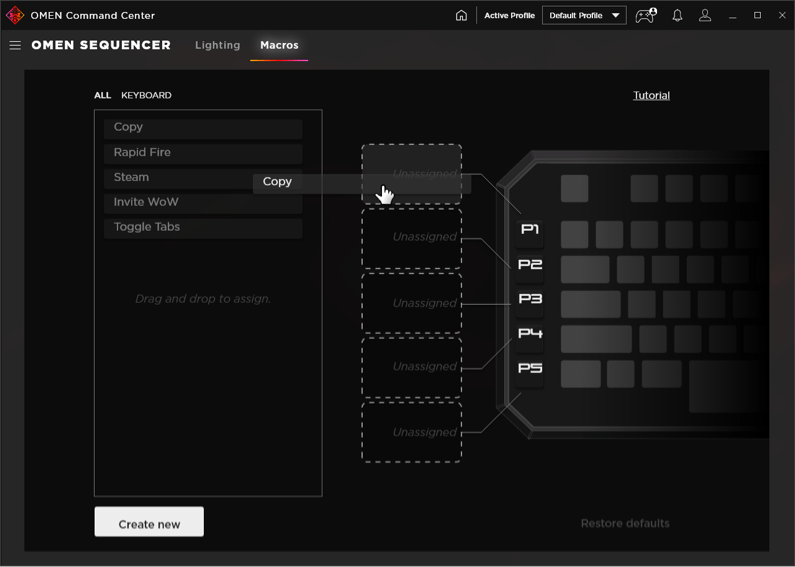Image resolution: width=795 pixels, height=567 pixels.
Task: Open the game controller icon
Action: pyautogui.click(x=646, y=15)
